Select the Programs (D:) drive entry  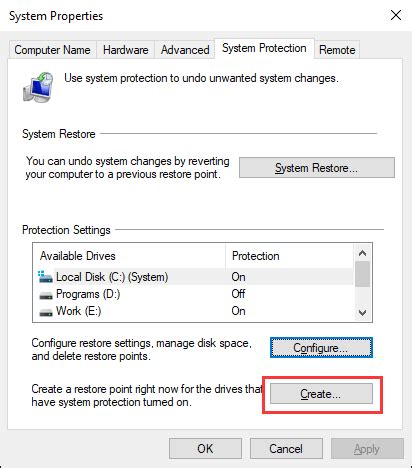click(193, 294)
